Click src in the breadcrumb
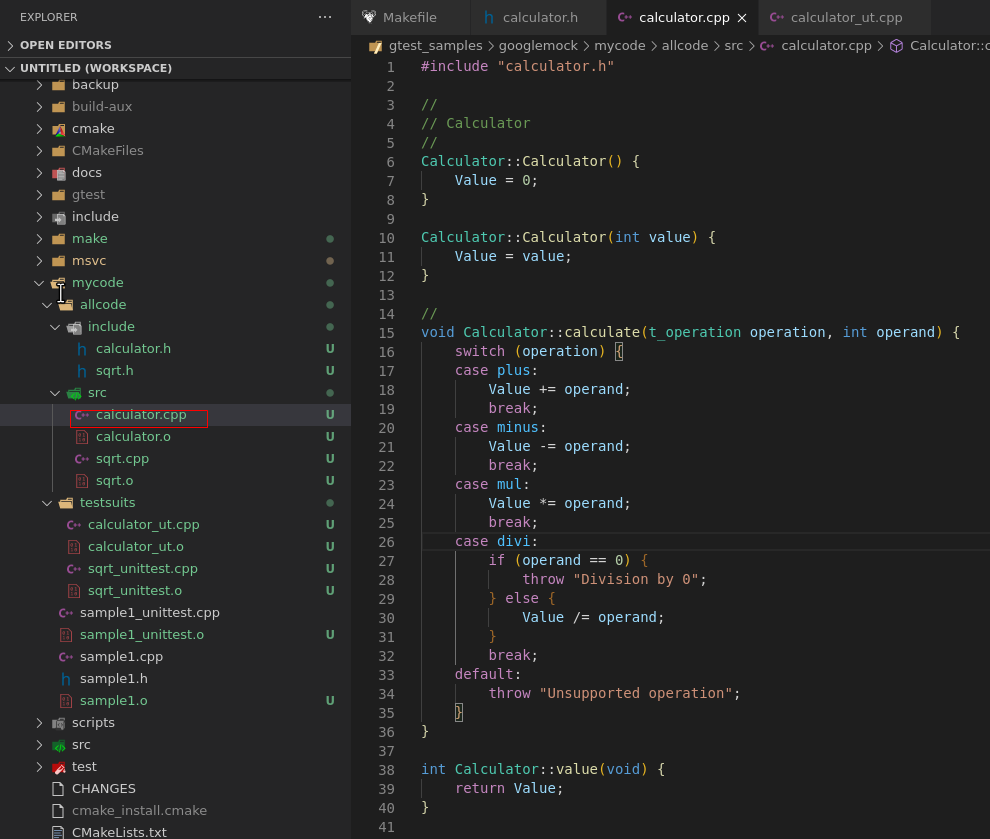Viewport: 990px width, 839px height. 733,46
